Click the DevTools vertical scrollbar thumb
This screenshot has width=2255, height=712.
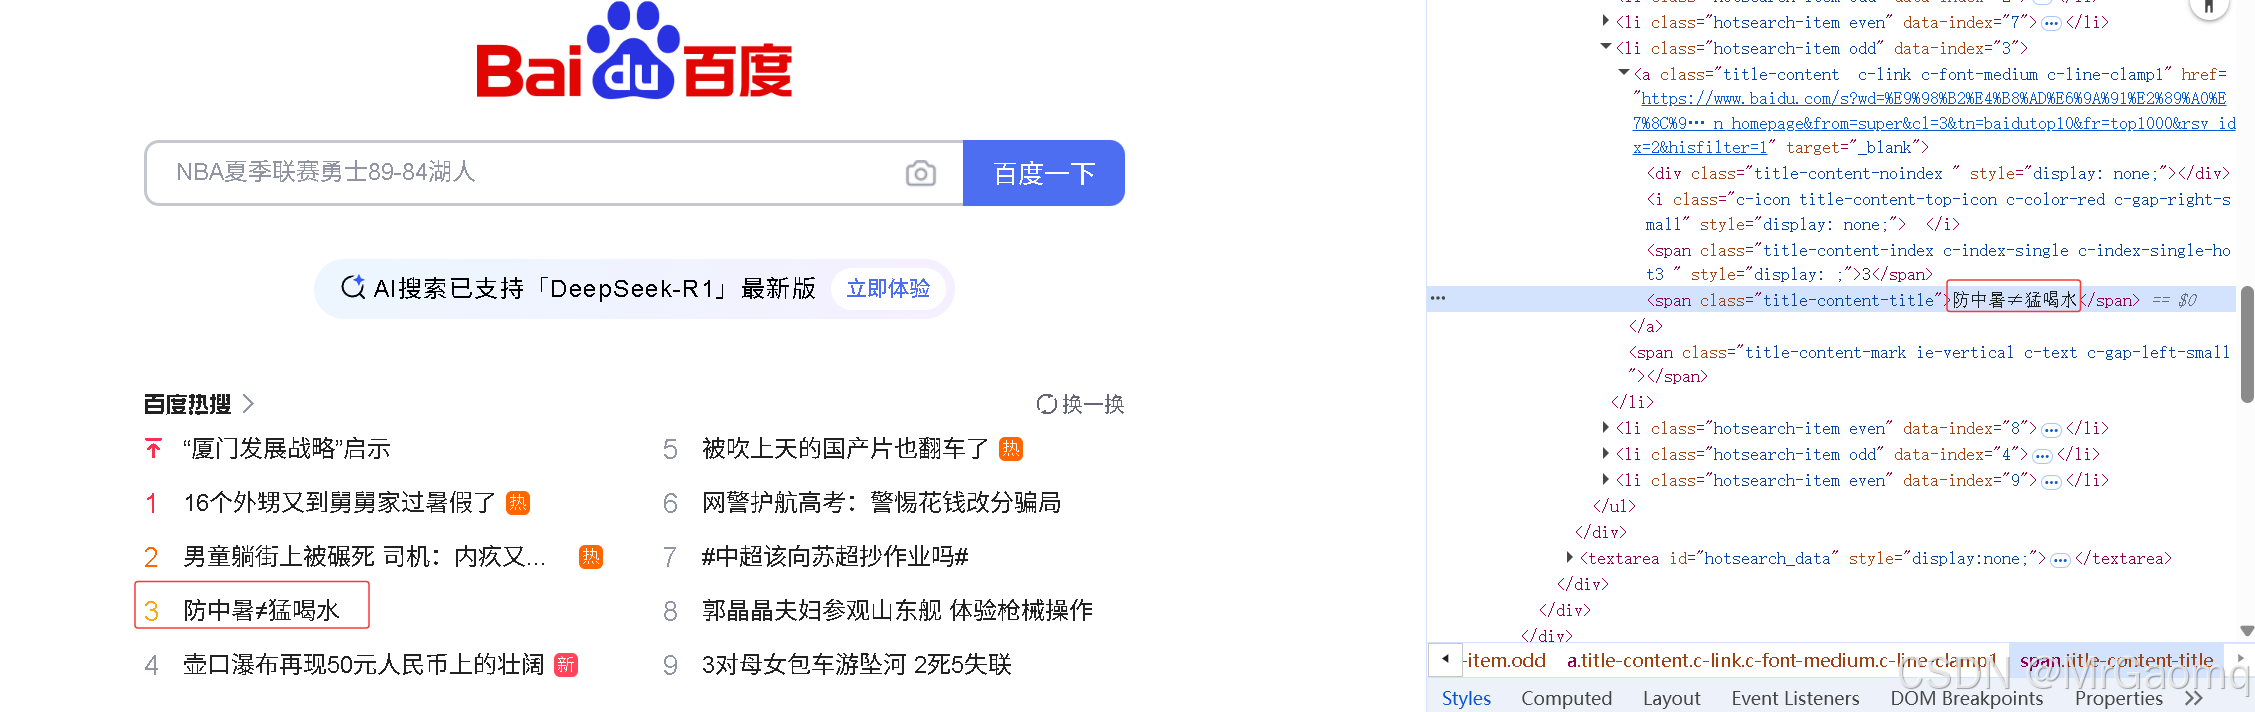pos(2247,344)
